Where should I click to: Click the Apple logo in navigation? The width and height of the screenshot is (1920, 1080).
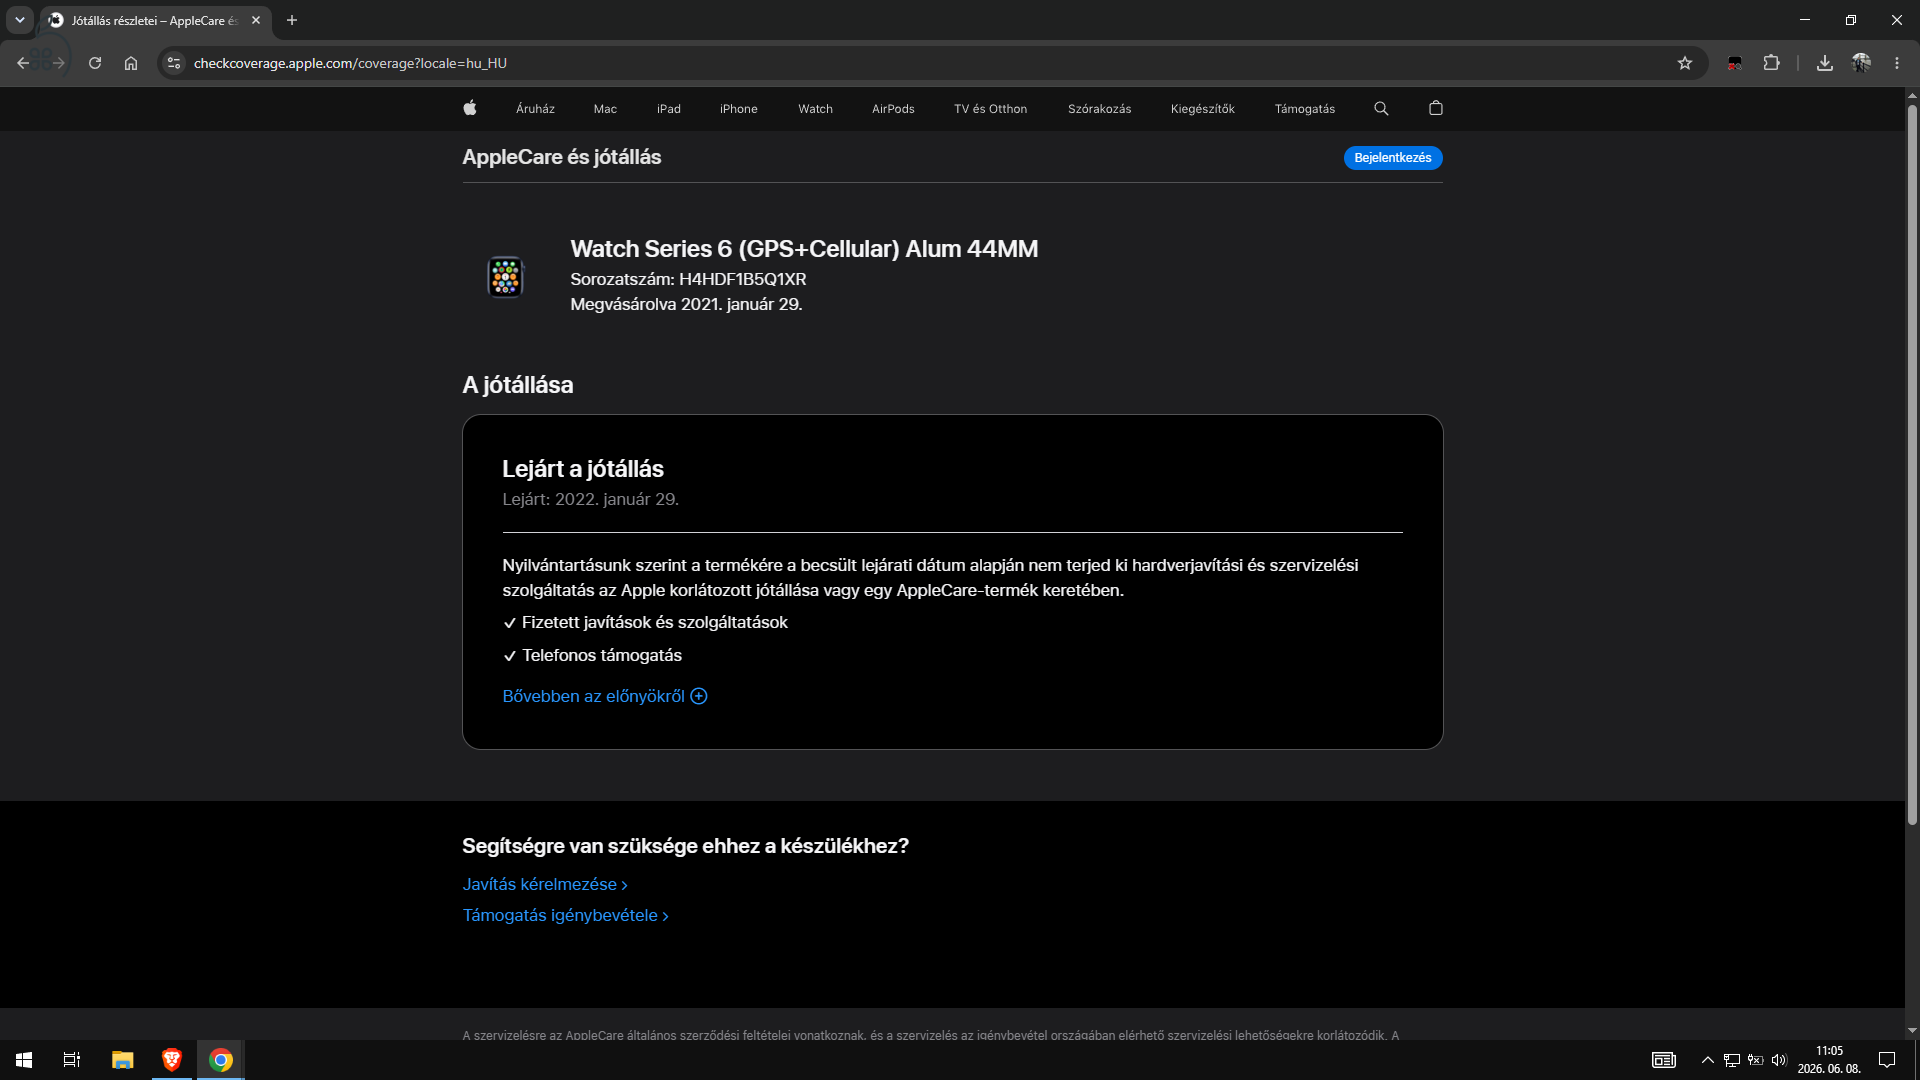470,108
